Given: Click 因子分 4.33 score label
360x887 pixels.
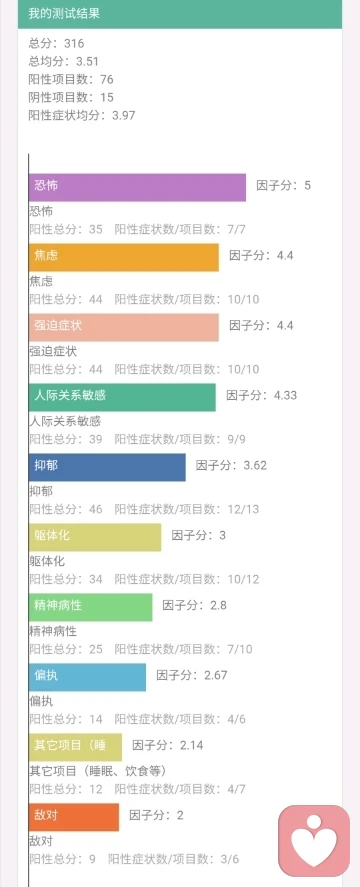Looking at the screenshot, I should 262,395.
